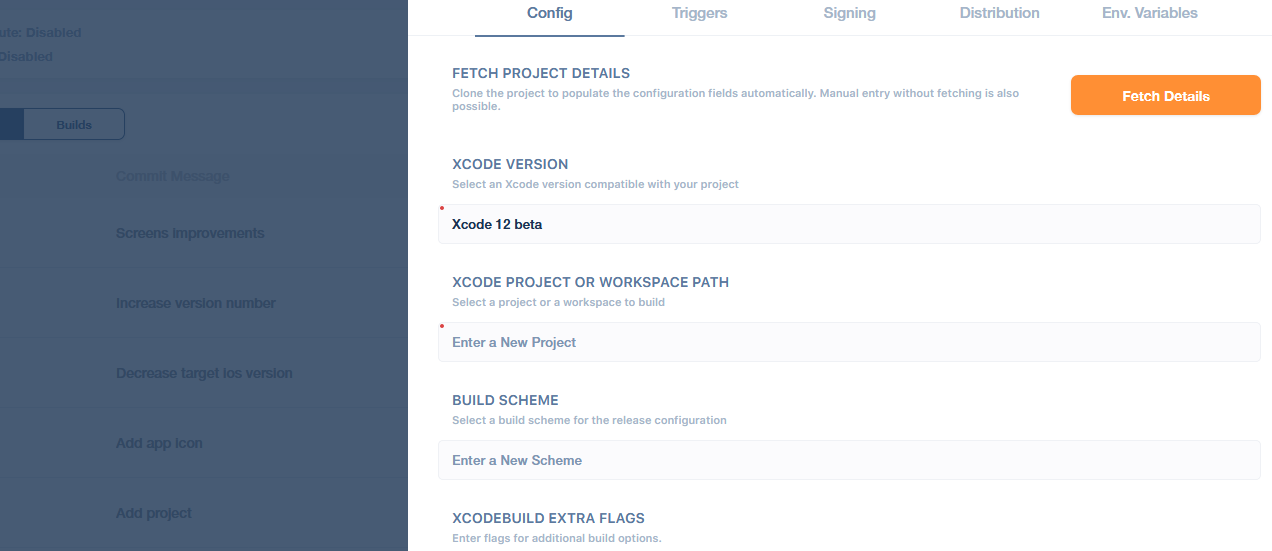
Task: Click the XCODE VERSION heading
Action: coord(510,164)
